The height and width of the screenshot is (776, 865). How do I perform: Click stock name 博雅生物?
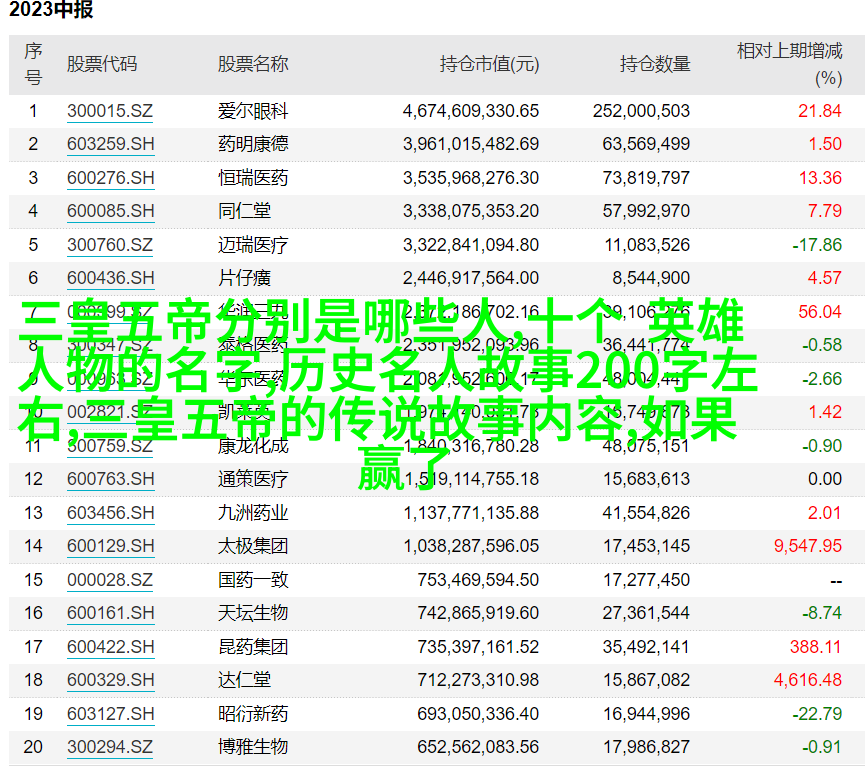click(253, 747)
